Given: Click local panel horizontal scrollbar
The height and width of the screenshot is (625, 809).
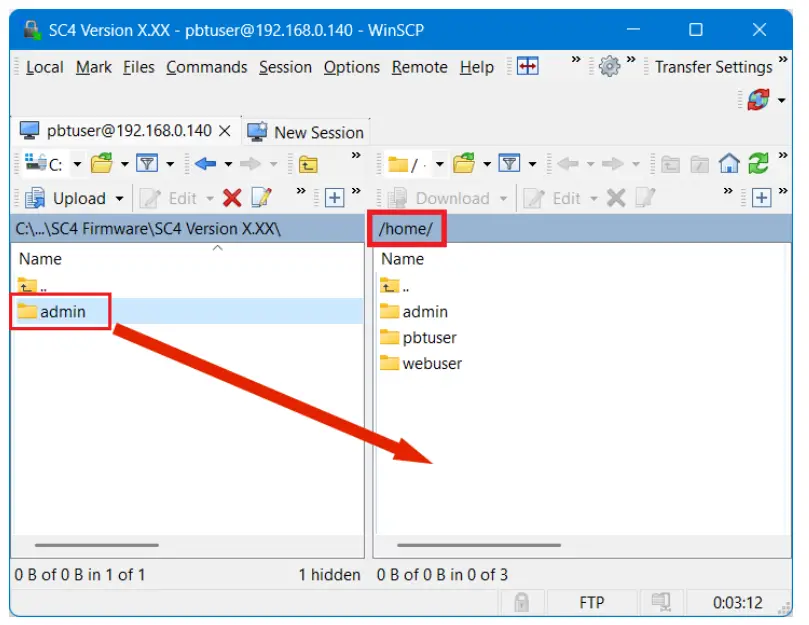Looking at the screenshot, I should 96,545.
